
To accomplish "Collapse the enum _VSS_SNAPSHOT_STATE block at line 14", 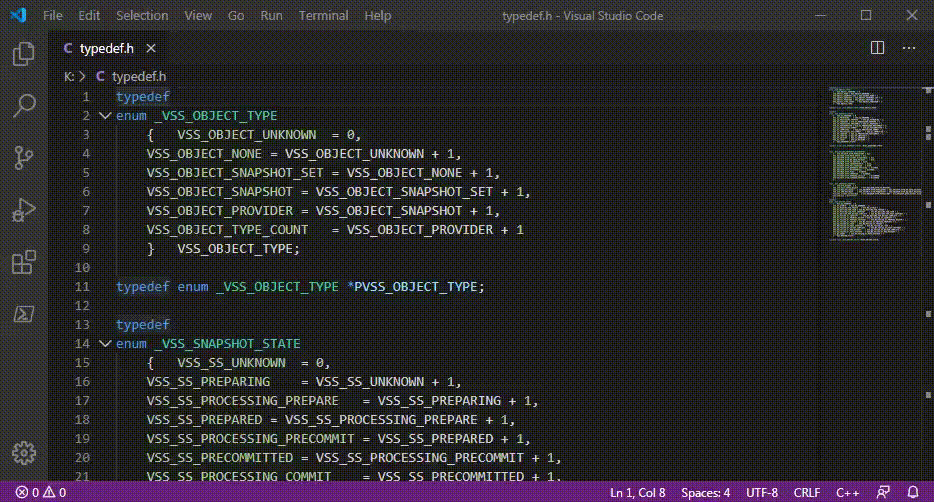I will click(105, 344).
